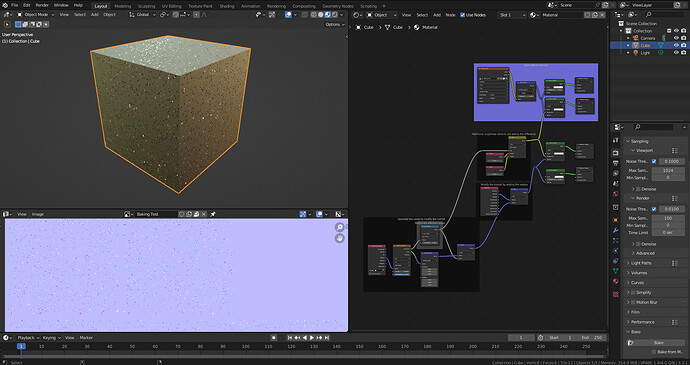Jump to the end frame in timeline
Image resolution: width=690 pixels, height=365 pixels.
pyautogui.click(x=327, y=338)
